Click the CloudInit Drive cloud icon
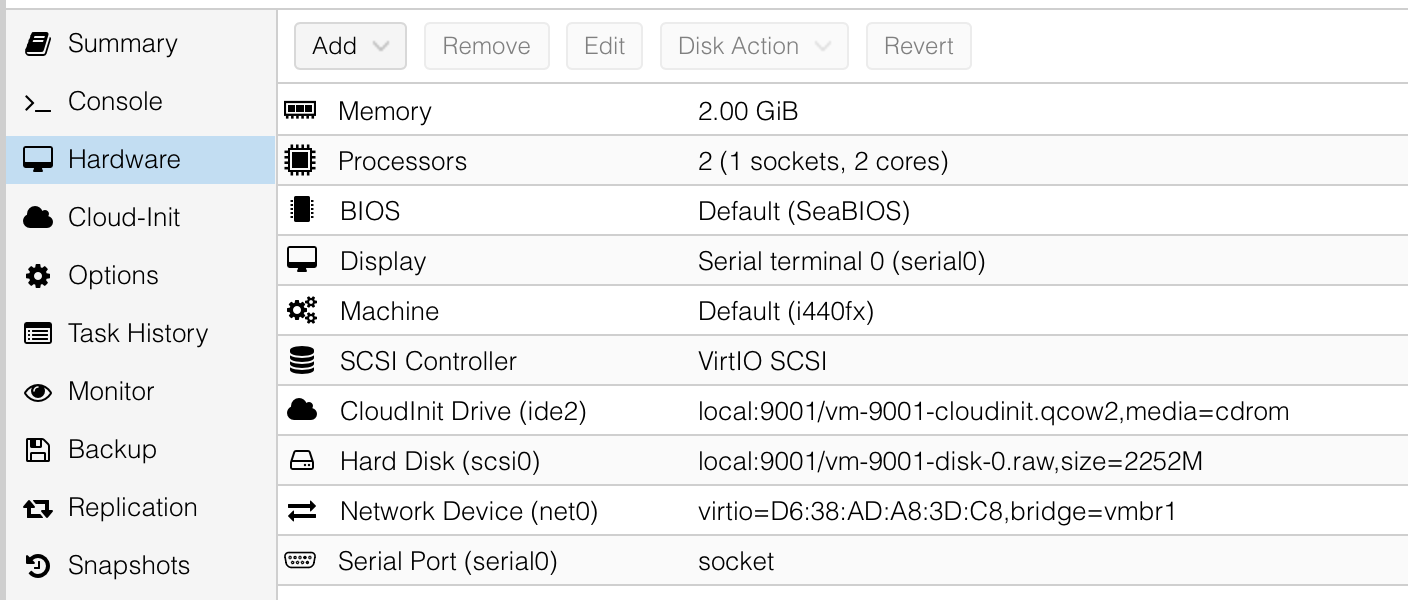 click(302, 409)
